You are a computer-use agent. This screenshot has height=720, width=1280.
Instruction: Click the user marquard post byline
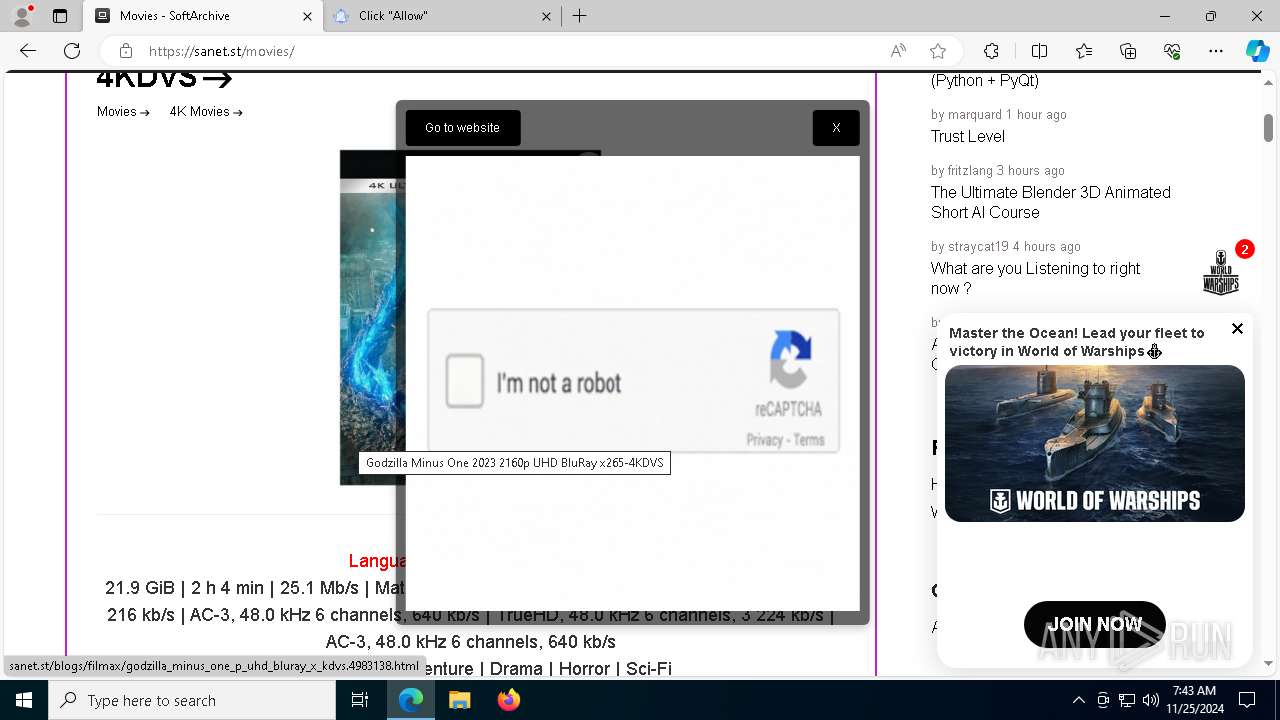pos(998,114)
